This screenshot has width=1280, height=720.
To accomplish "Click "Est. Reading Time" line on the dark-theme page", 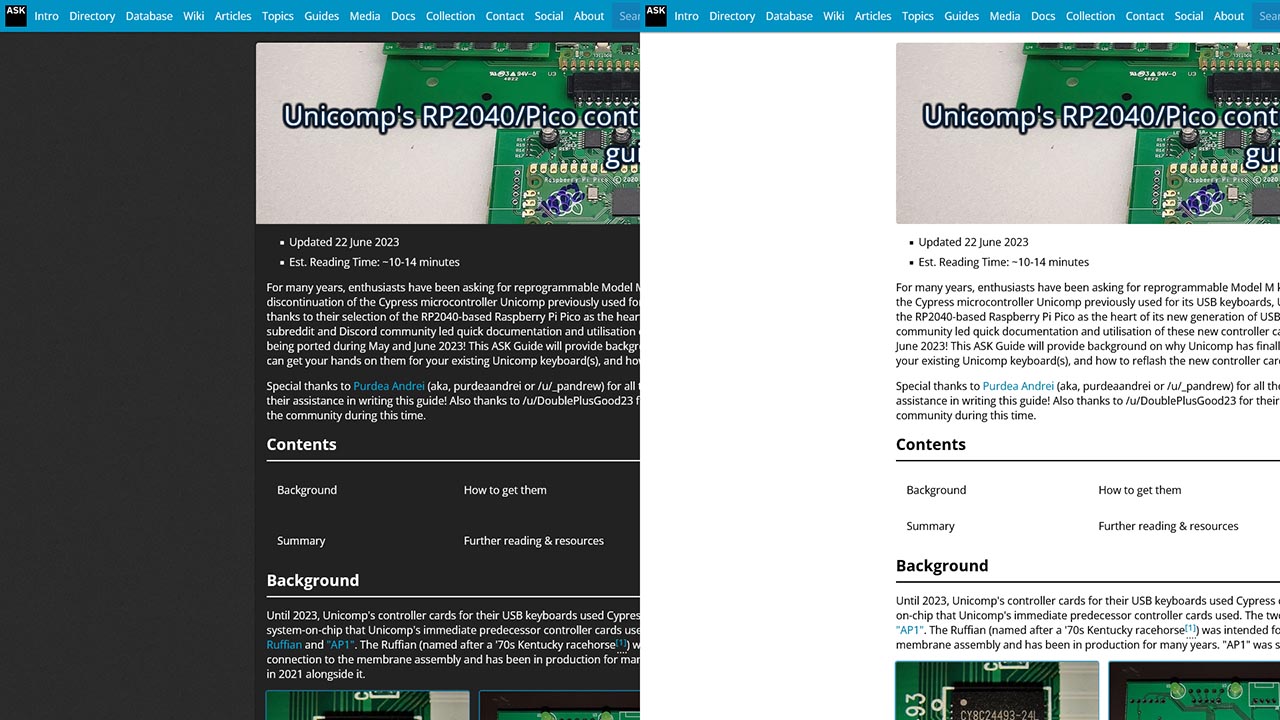I will click(x=374, y=262).
